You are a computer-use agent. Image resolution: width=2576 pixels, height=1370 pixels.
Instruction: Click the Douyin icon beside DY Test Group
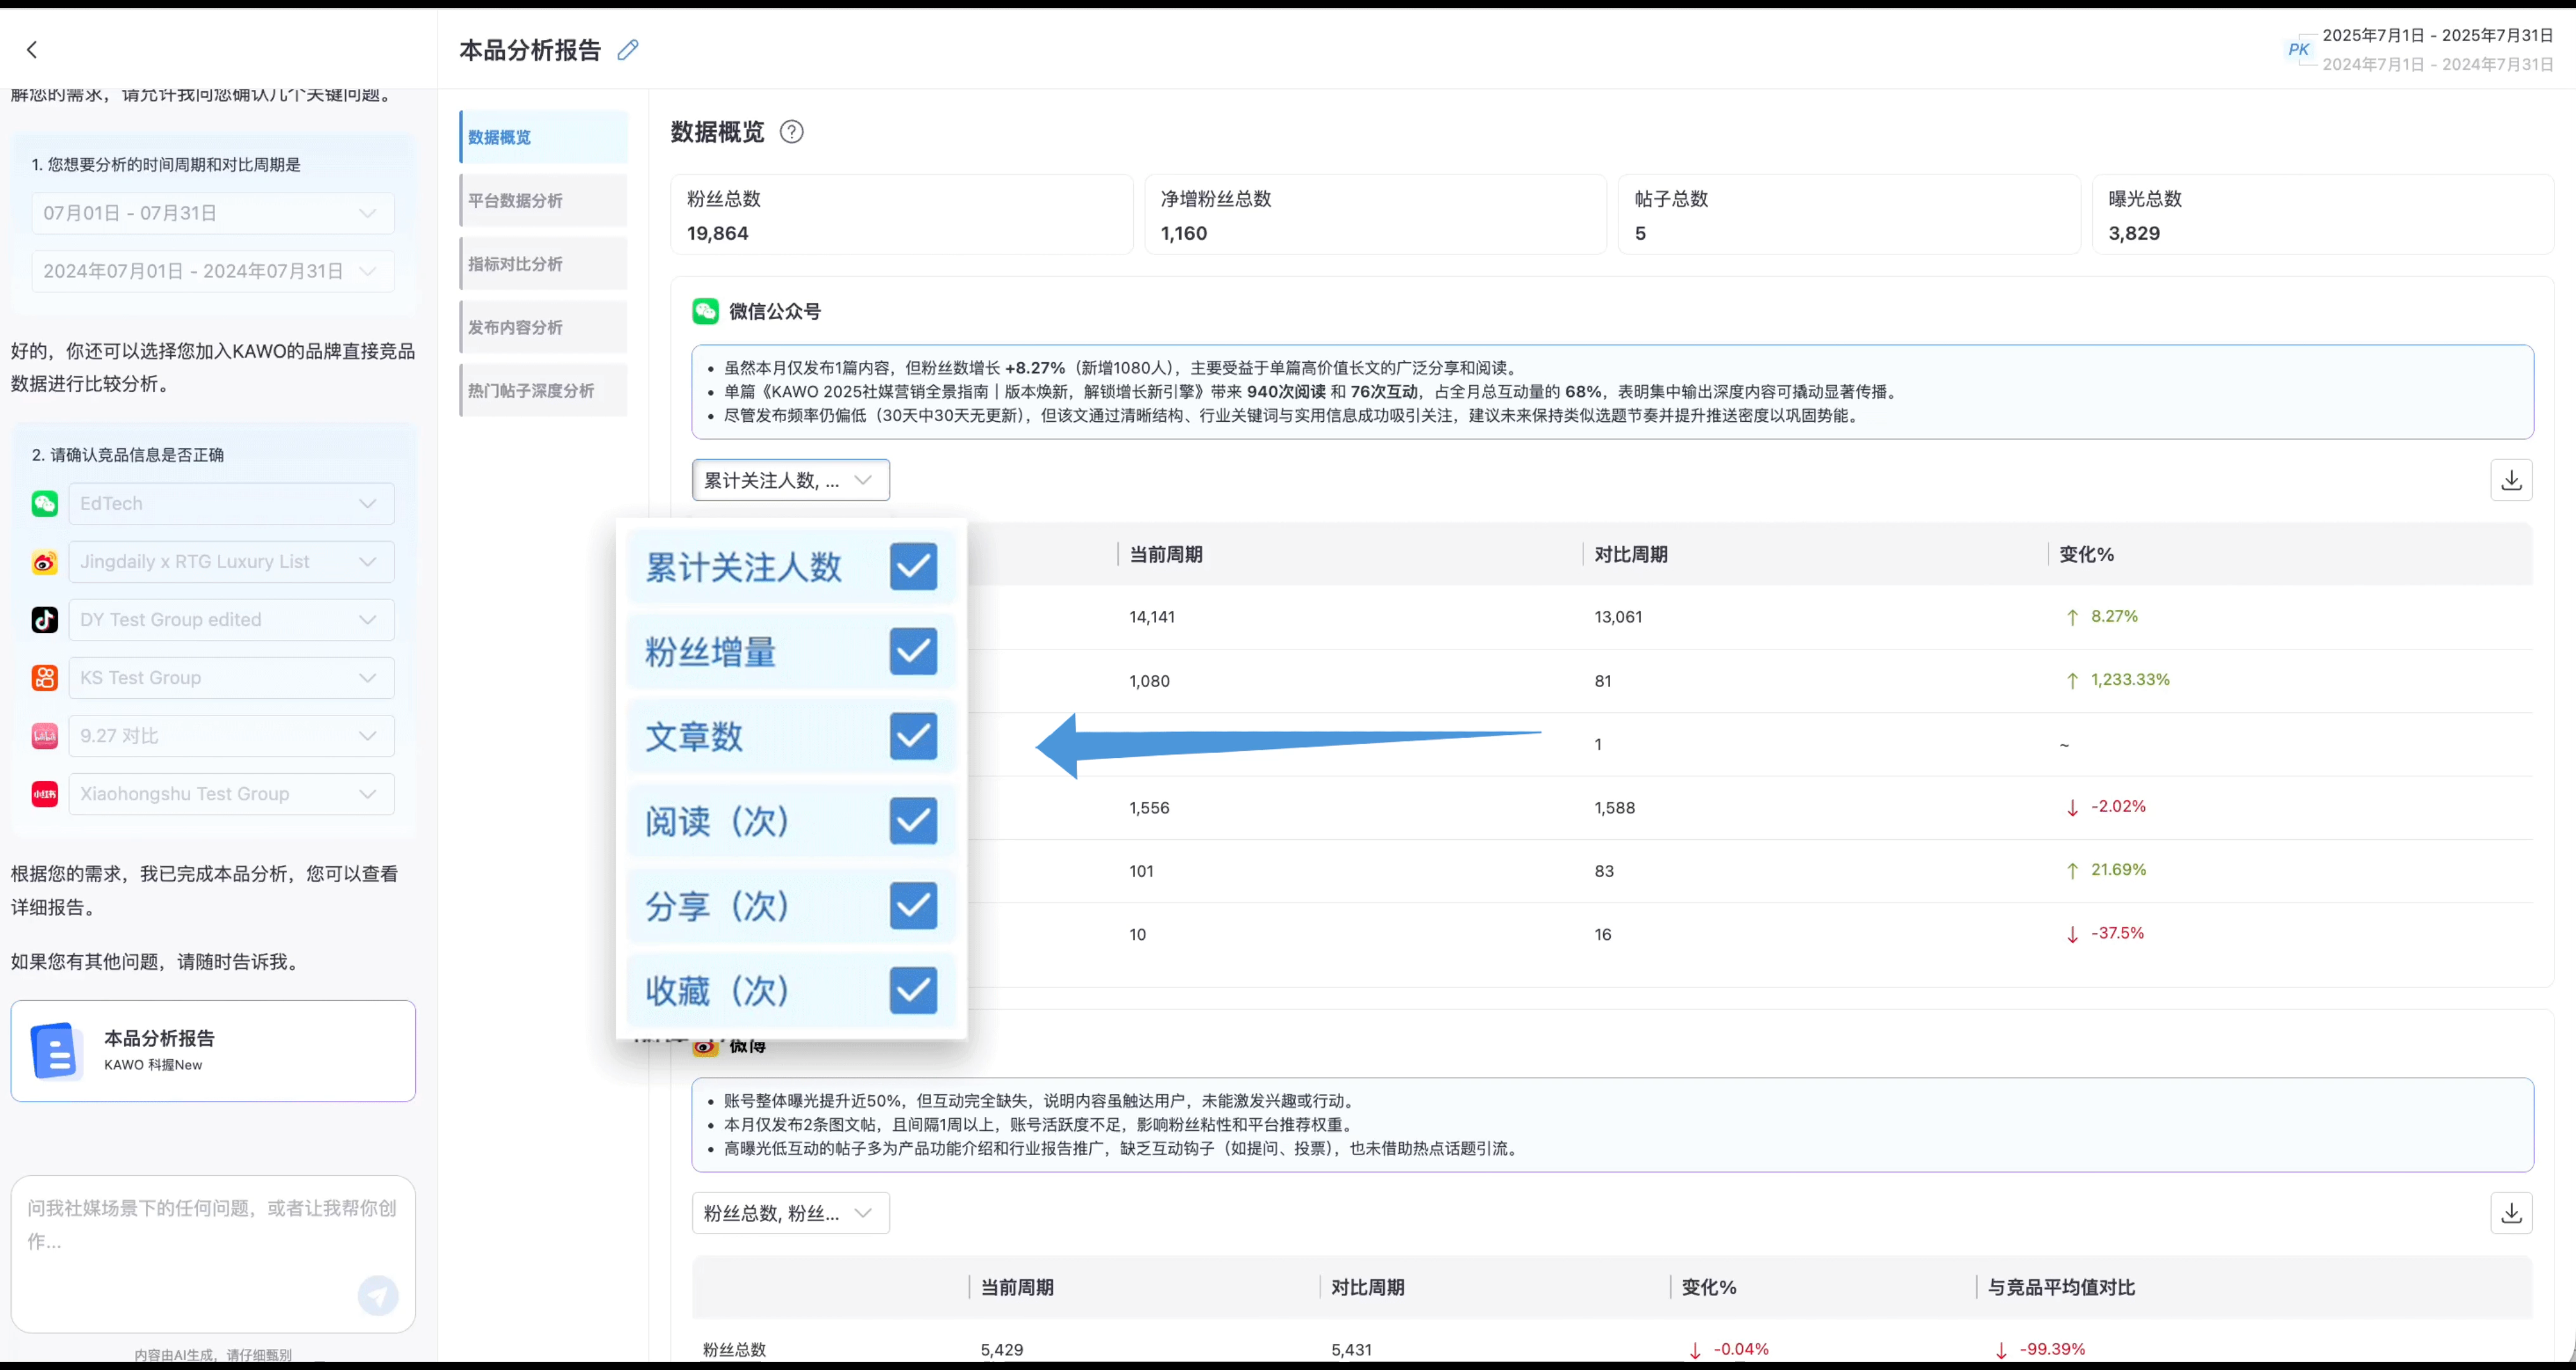tap(45, 619)
